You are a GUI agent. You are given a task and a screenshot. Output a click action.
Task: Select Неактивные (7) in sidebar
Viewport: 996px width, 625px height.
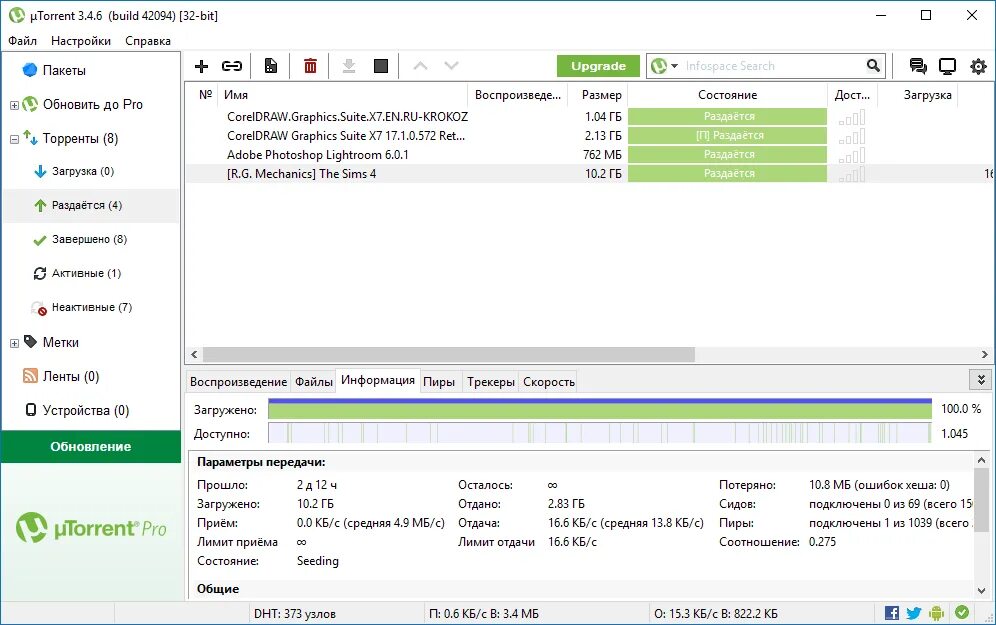[x=92, y=307]
